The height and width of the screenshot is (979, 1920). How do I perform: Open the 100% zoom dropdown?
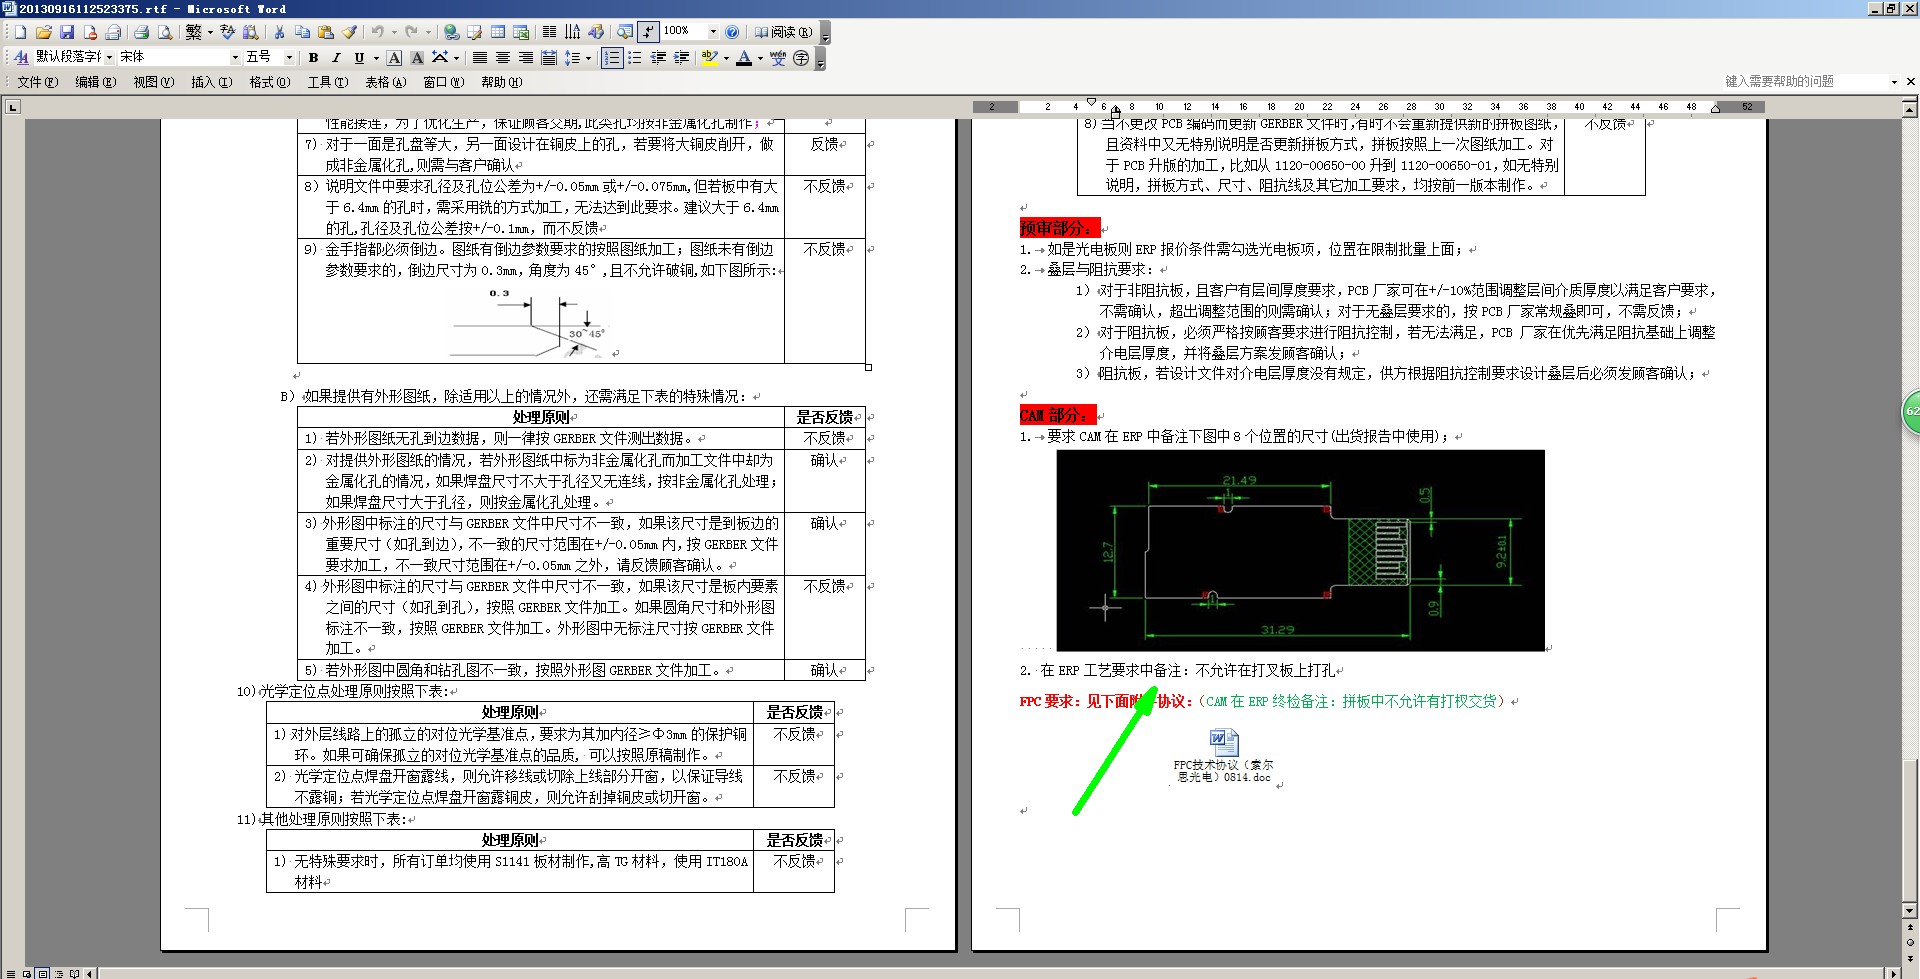coord(713,32)
